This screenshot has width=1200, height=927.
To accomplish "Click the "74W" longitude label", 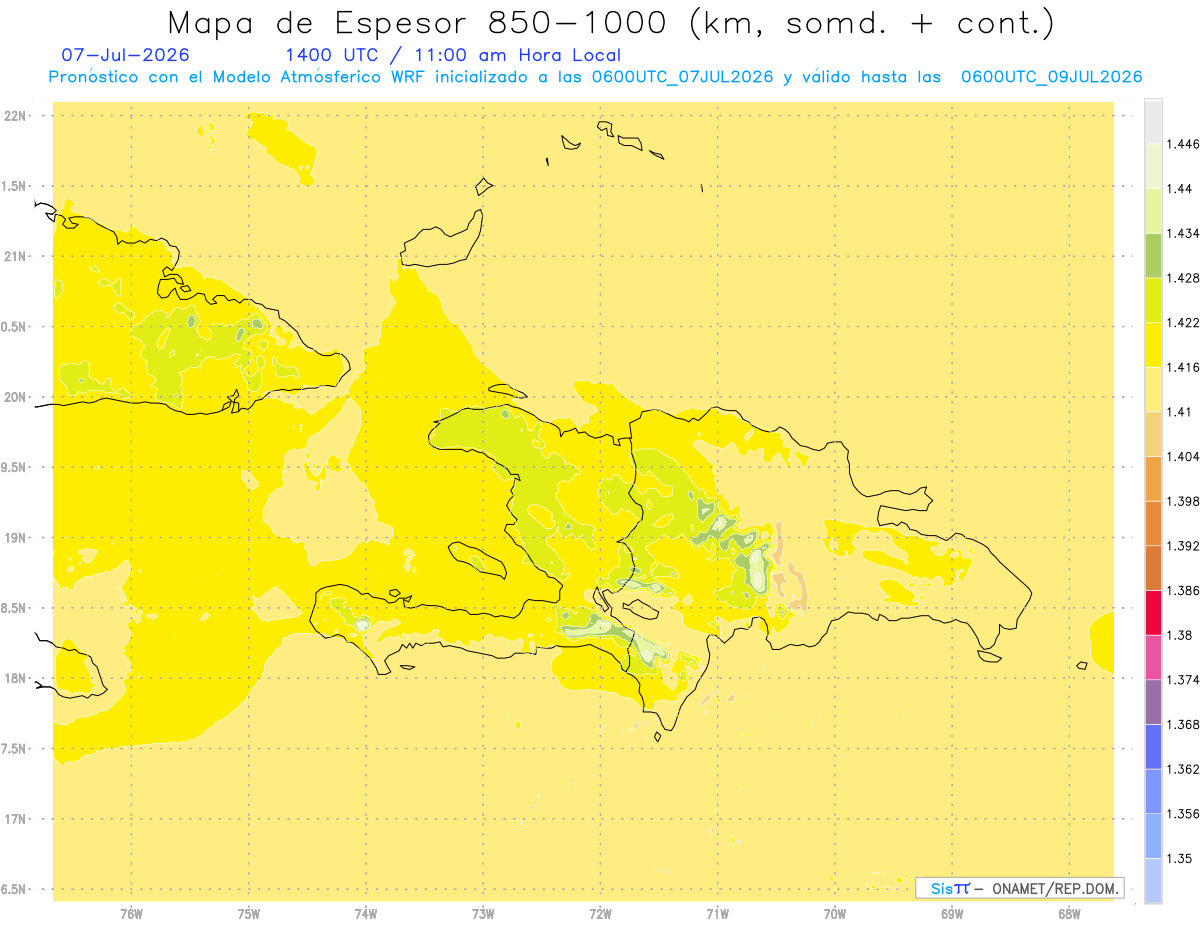I will [366, 914].
